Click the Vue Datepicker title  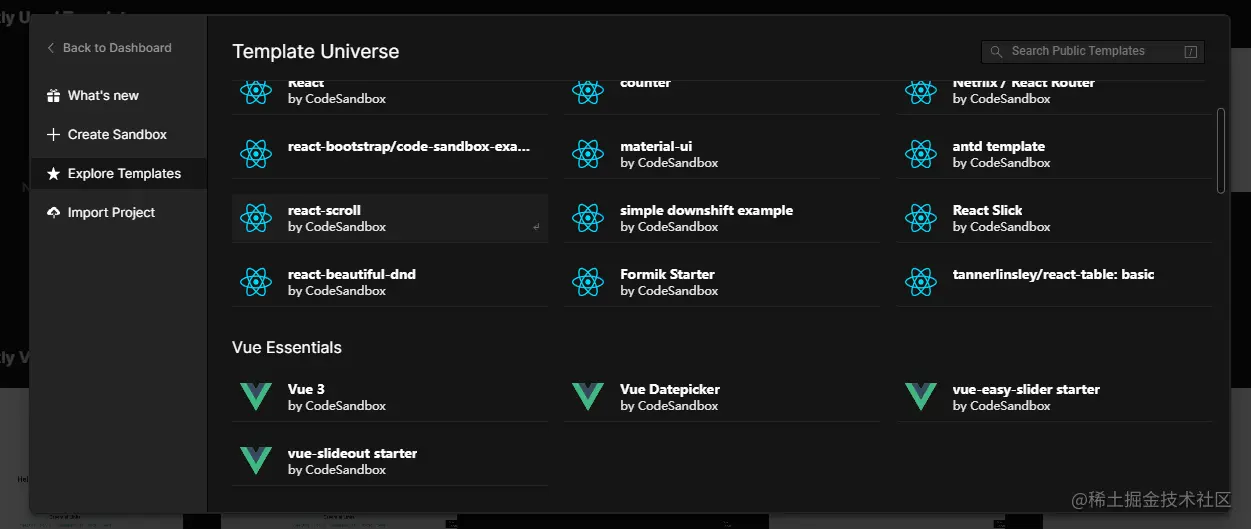(x=670, y=389)
